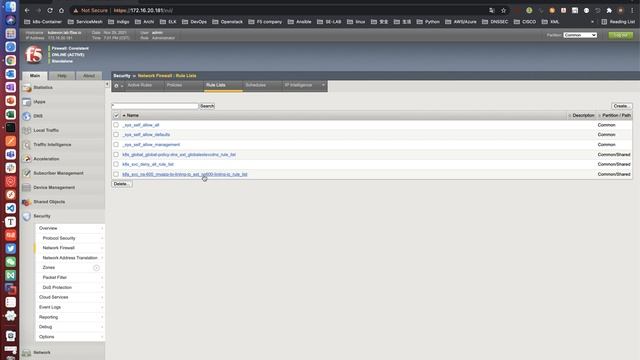
Task: Check the box for k8s_svc_deny_all_rule_list
Action: [116, 164]
